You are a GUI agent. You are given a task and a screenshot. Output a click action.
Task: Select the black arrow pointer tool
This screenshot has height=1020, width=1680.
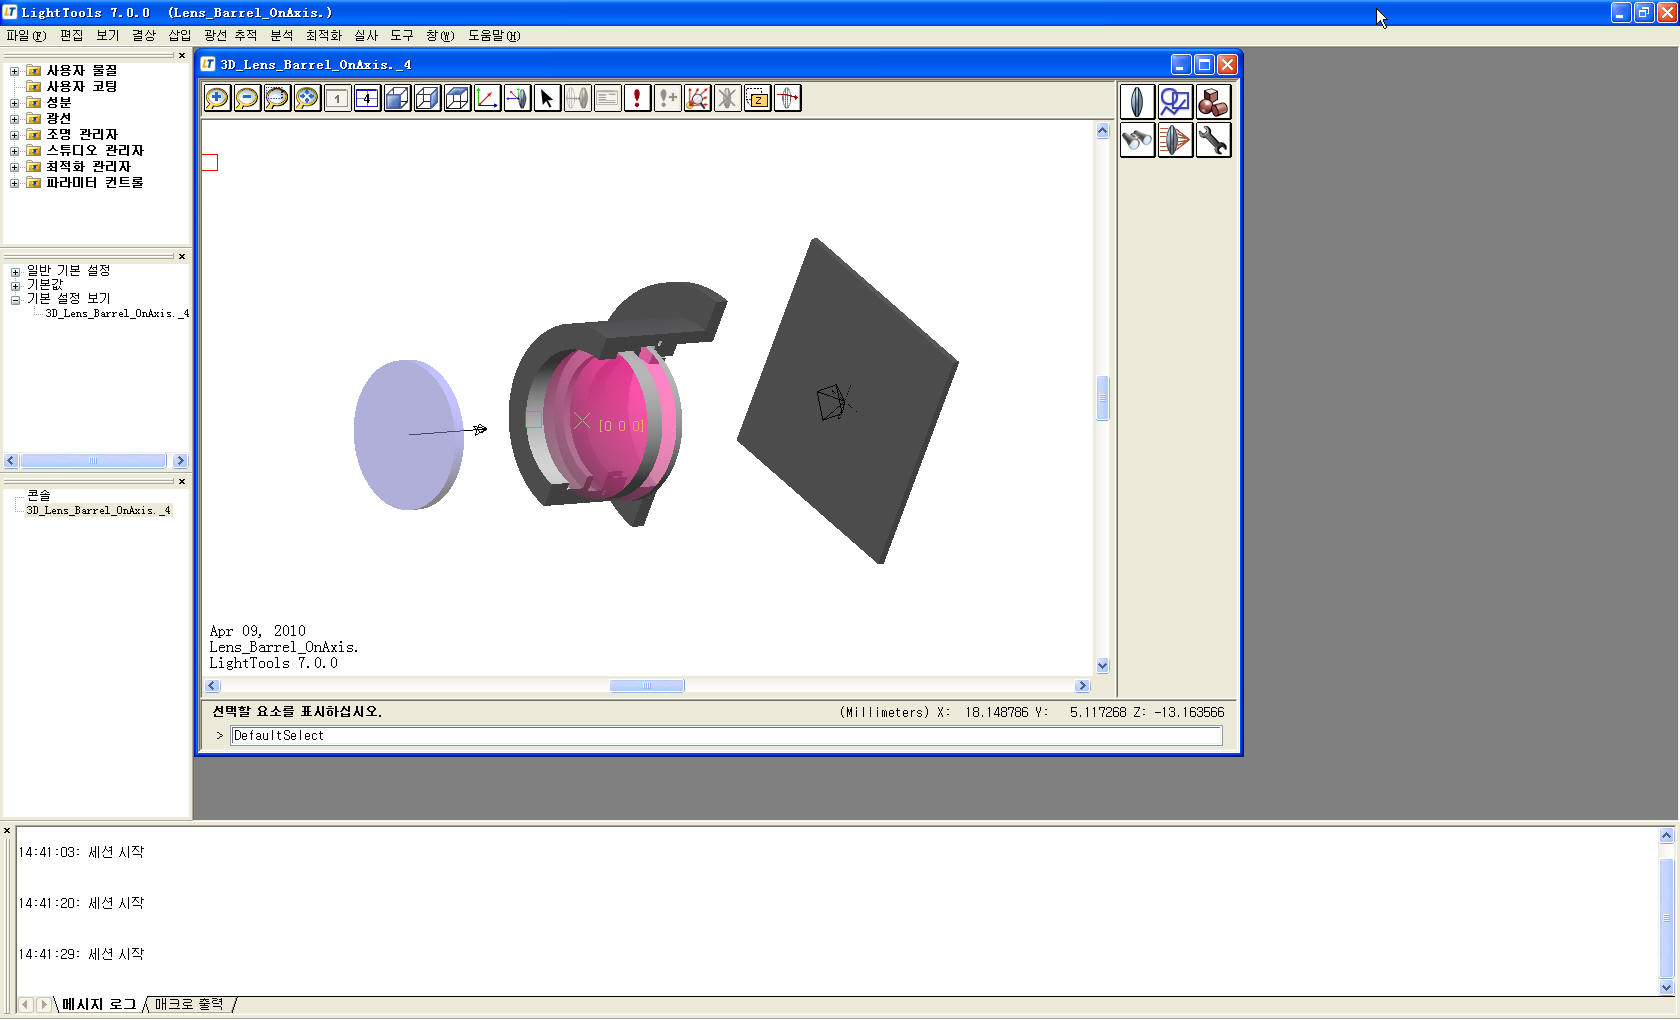(547, 98)
